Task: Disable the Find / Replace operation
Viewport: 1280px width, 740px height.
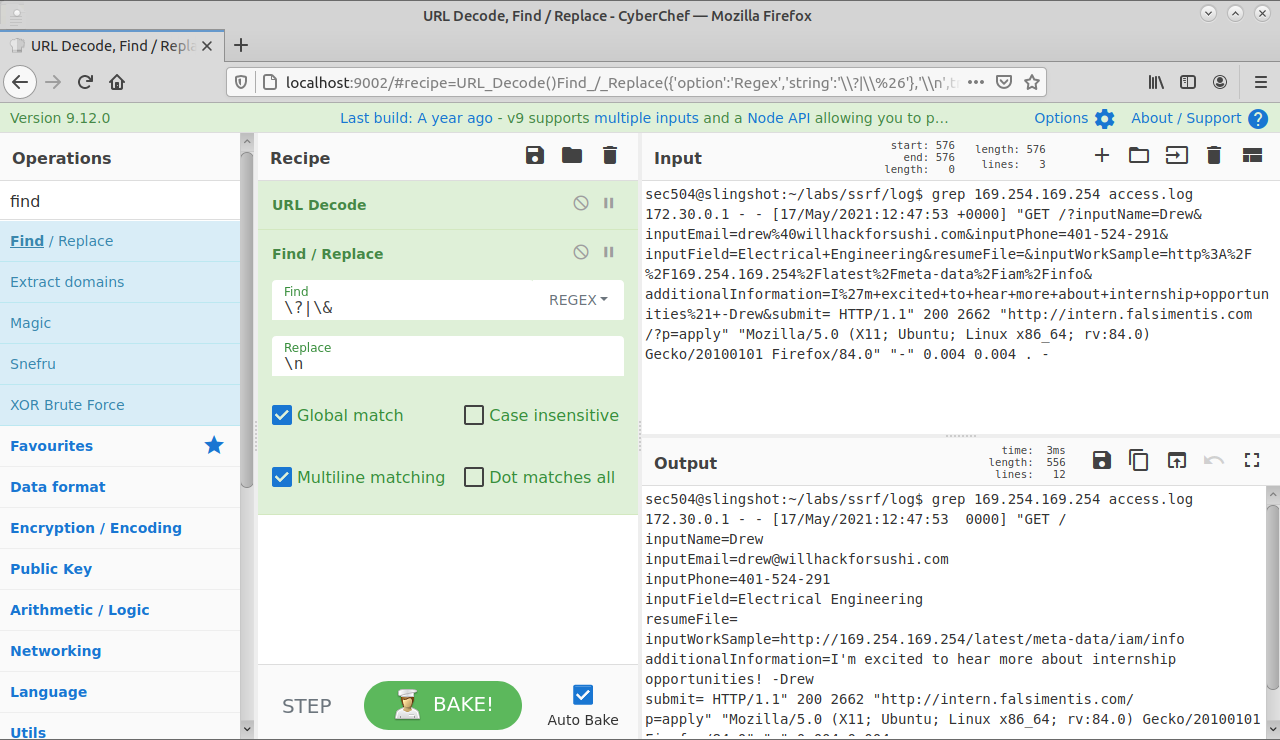Action: (x=581, y=253)
